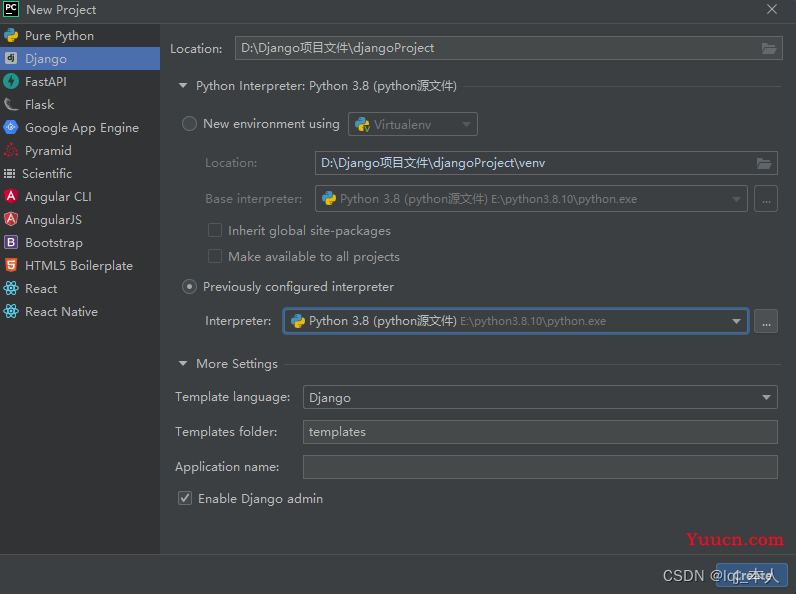796x594 pixels.
Task: Pick the HTML5 Boilerplate icon
Action: [x=11, y=266]
